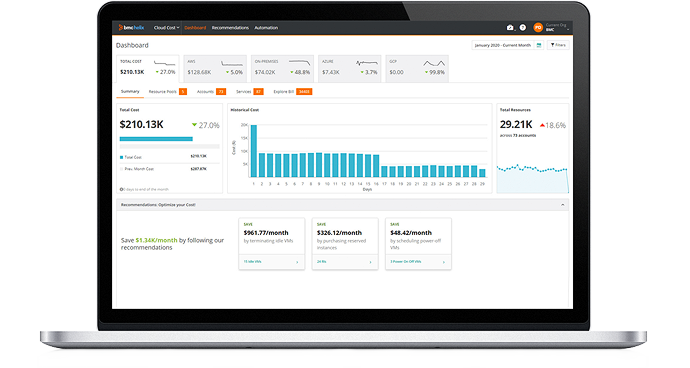Click the arrow on the 24 RIs card
This screenshot has height=368, width=690.
pyautogui.click(x=370, y=262)
